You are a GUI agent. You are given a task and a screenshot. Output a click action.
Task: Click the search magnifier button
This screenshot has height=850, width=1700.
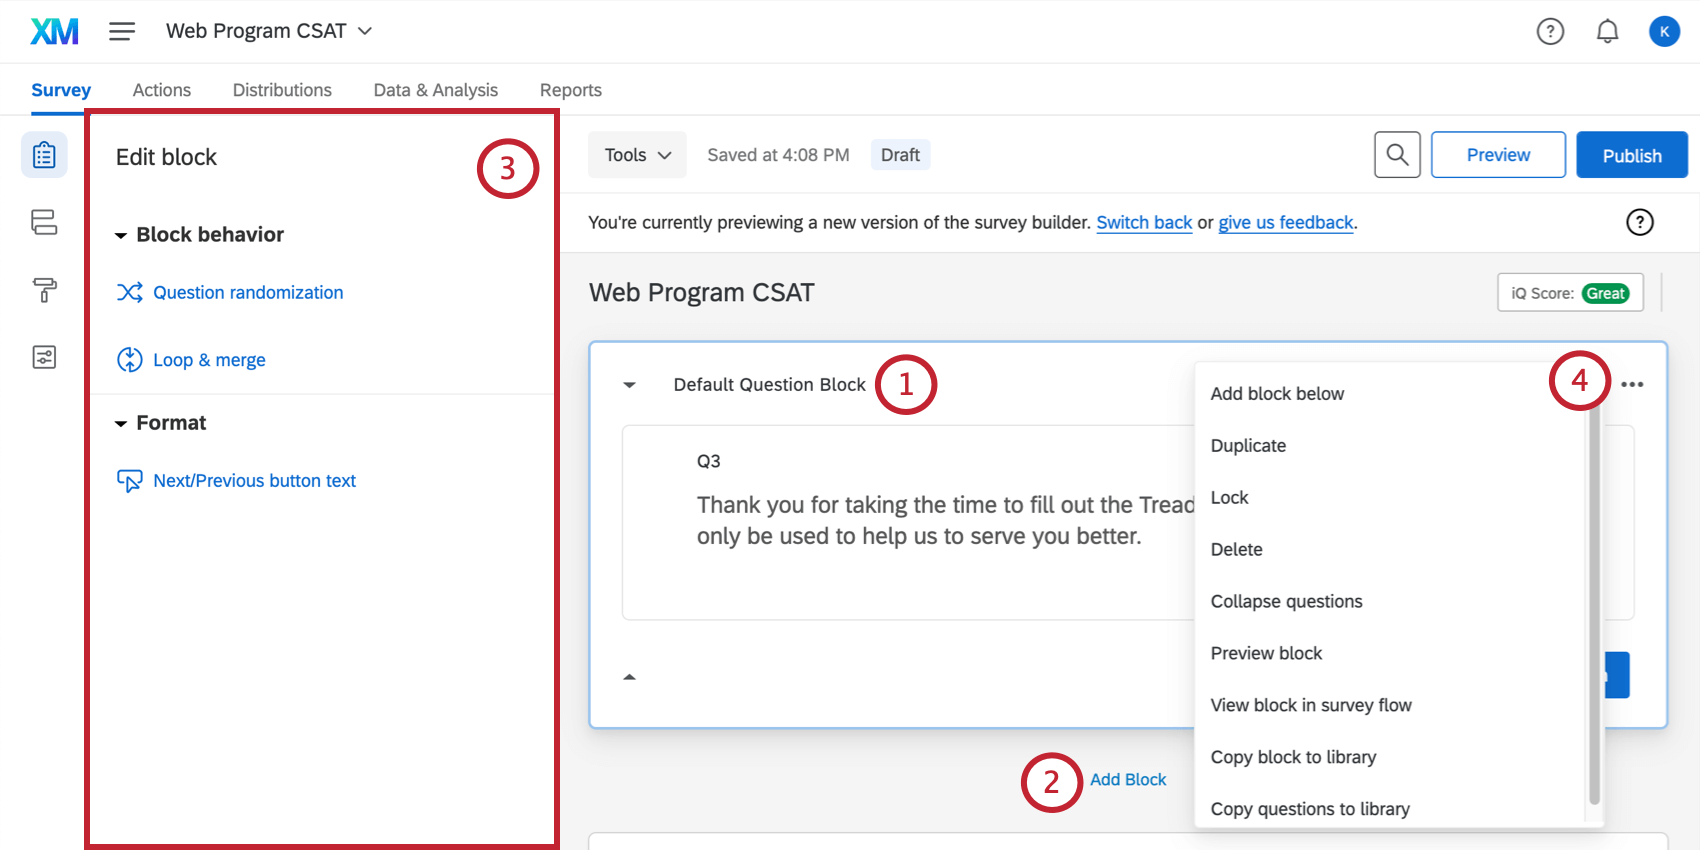[x=1397, y=155]
